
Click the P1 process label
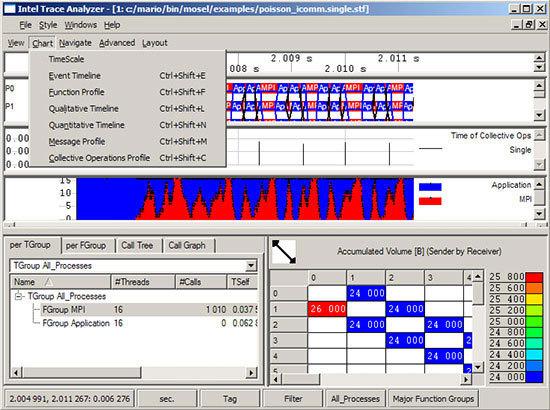(9, 106)
